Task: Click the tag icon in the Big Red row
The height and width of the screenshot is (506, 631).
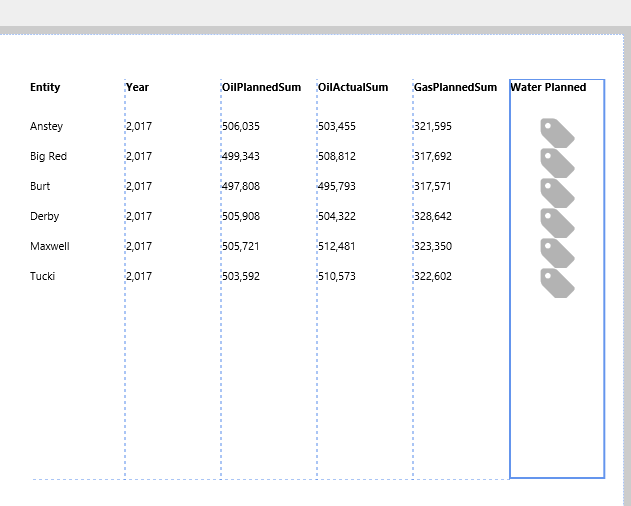Action: click(557, 162)
